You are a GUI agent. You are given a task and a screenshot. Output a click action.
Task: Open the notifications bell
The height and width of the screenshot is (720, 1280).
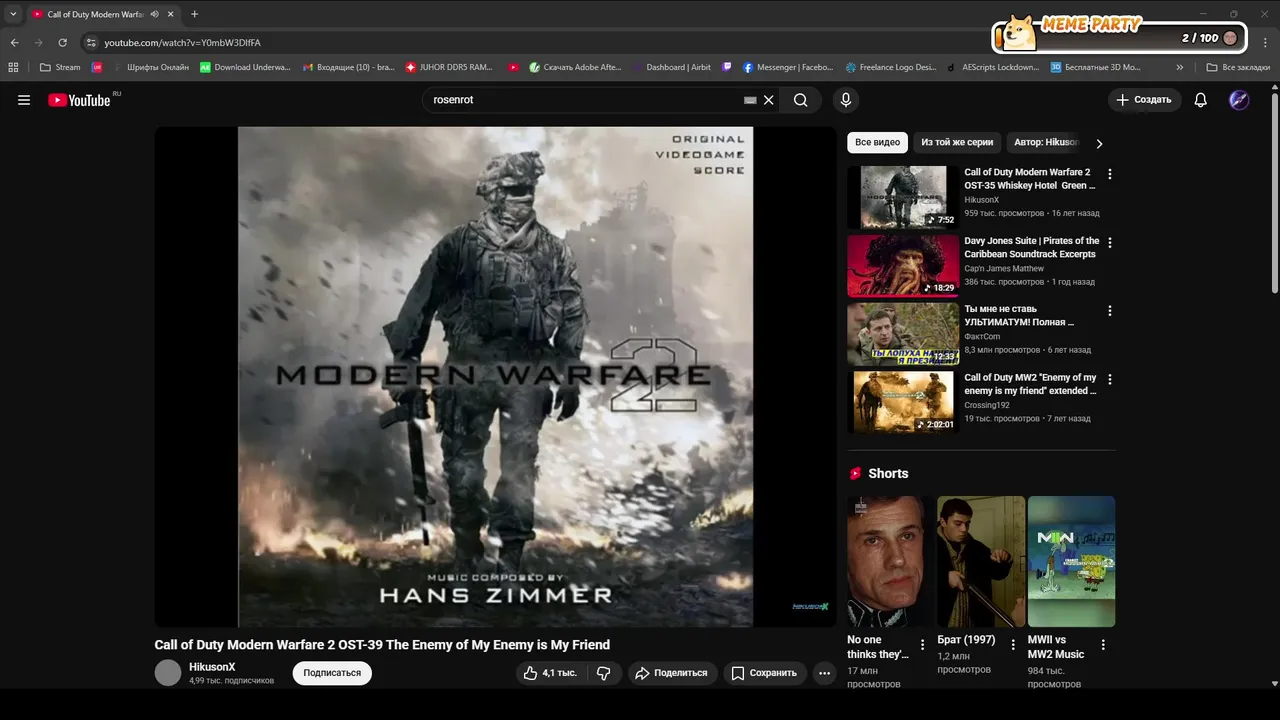coord(1201,100)
